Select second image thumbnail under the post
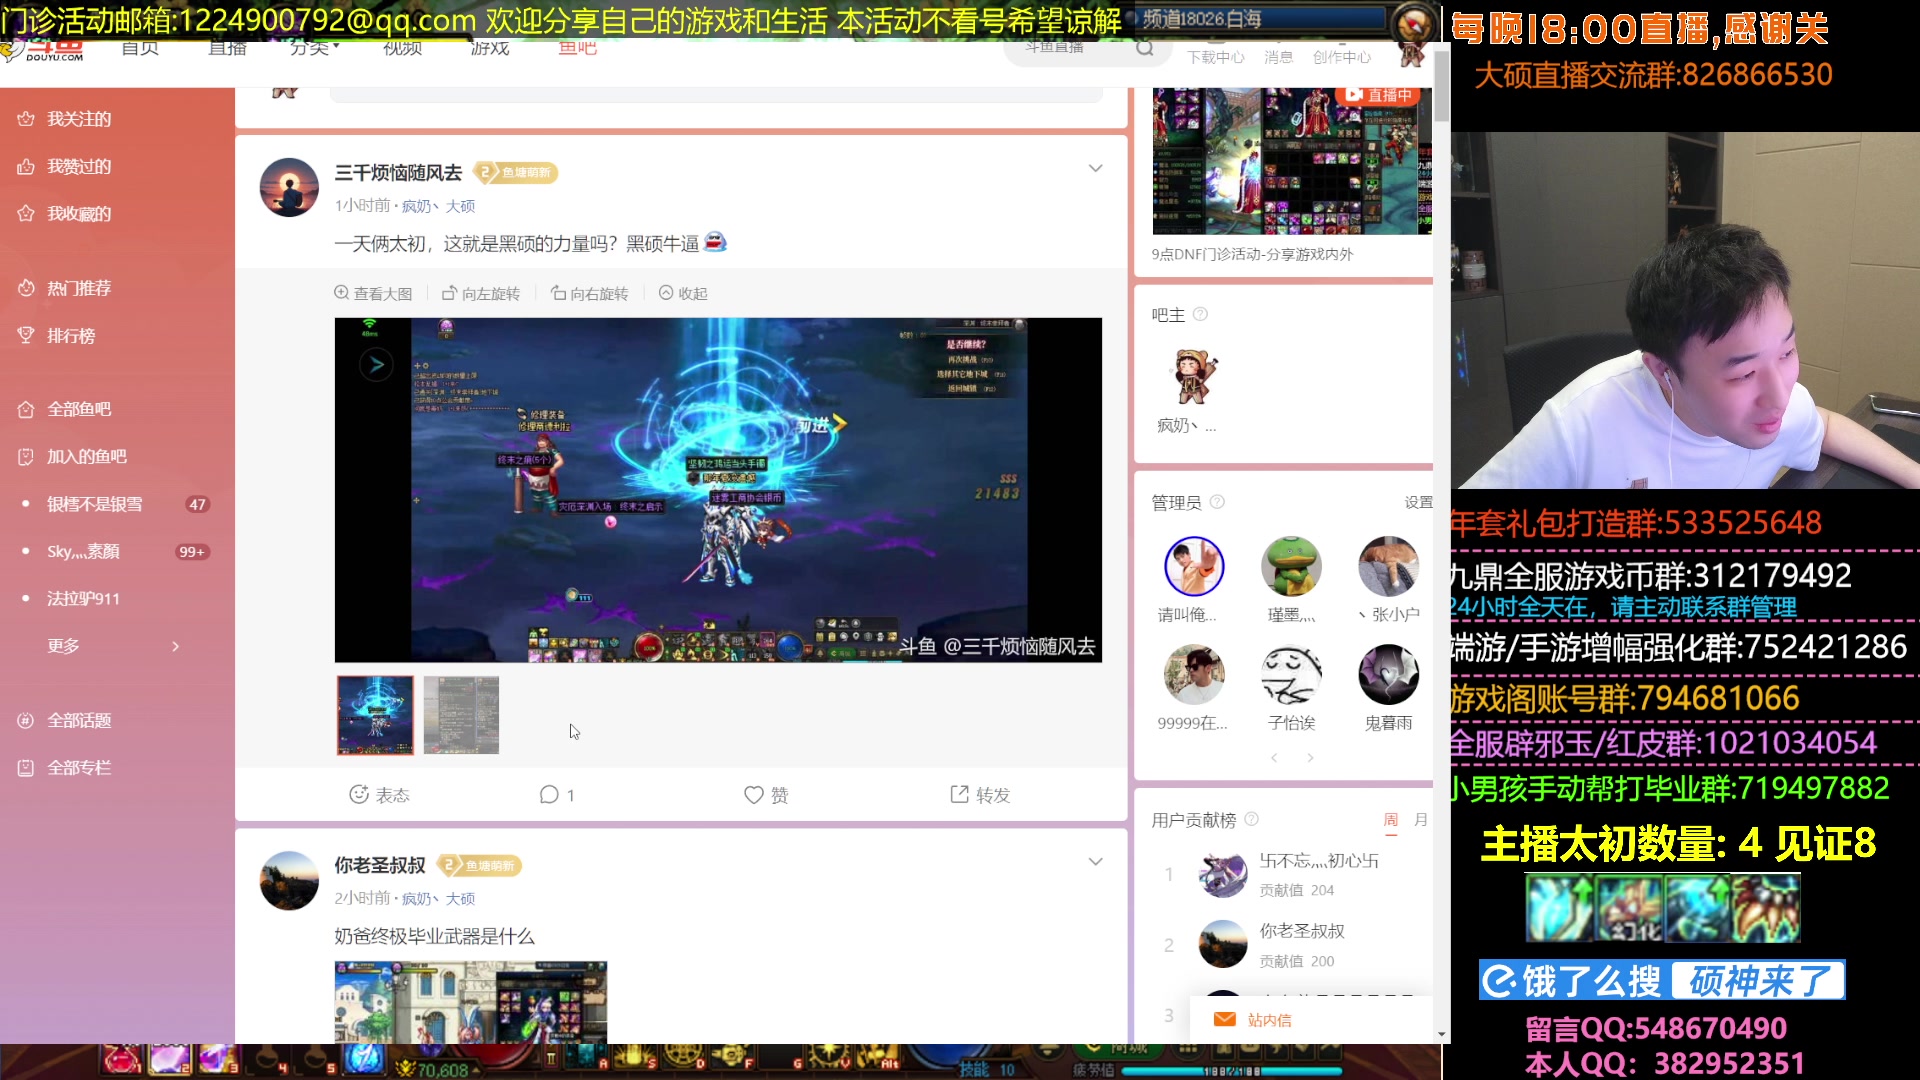 (x=461, y=715)
